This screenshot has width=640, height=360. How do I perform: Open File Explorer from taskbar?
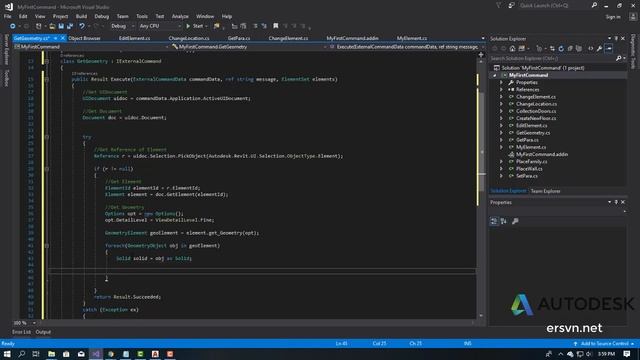coord(51,354)
